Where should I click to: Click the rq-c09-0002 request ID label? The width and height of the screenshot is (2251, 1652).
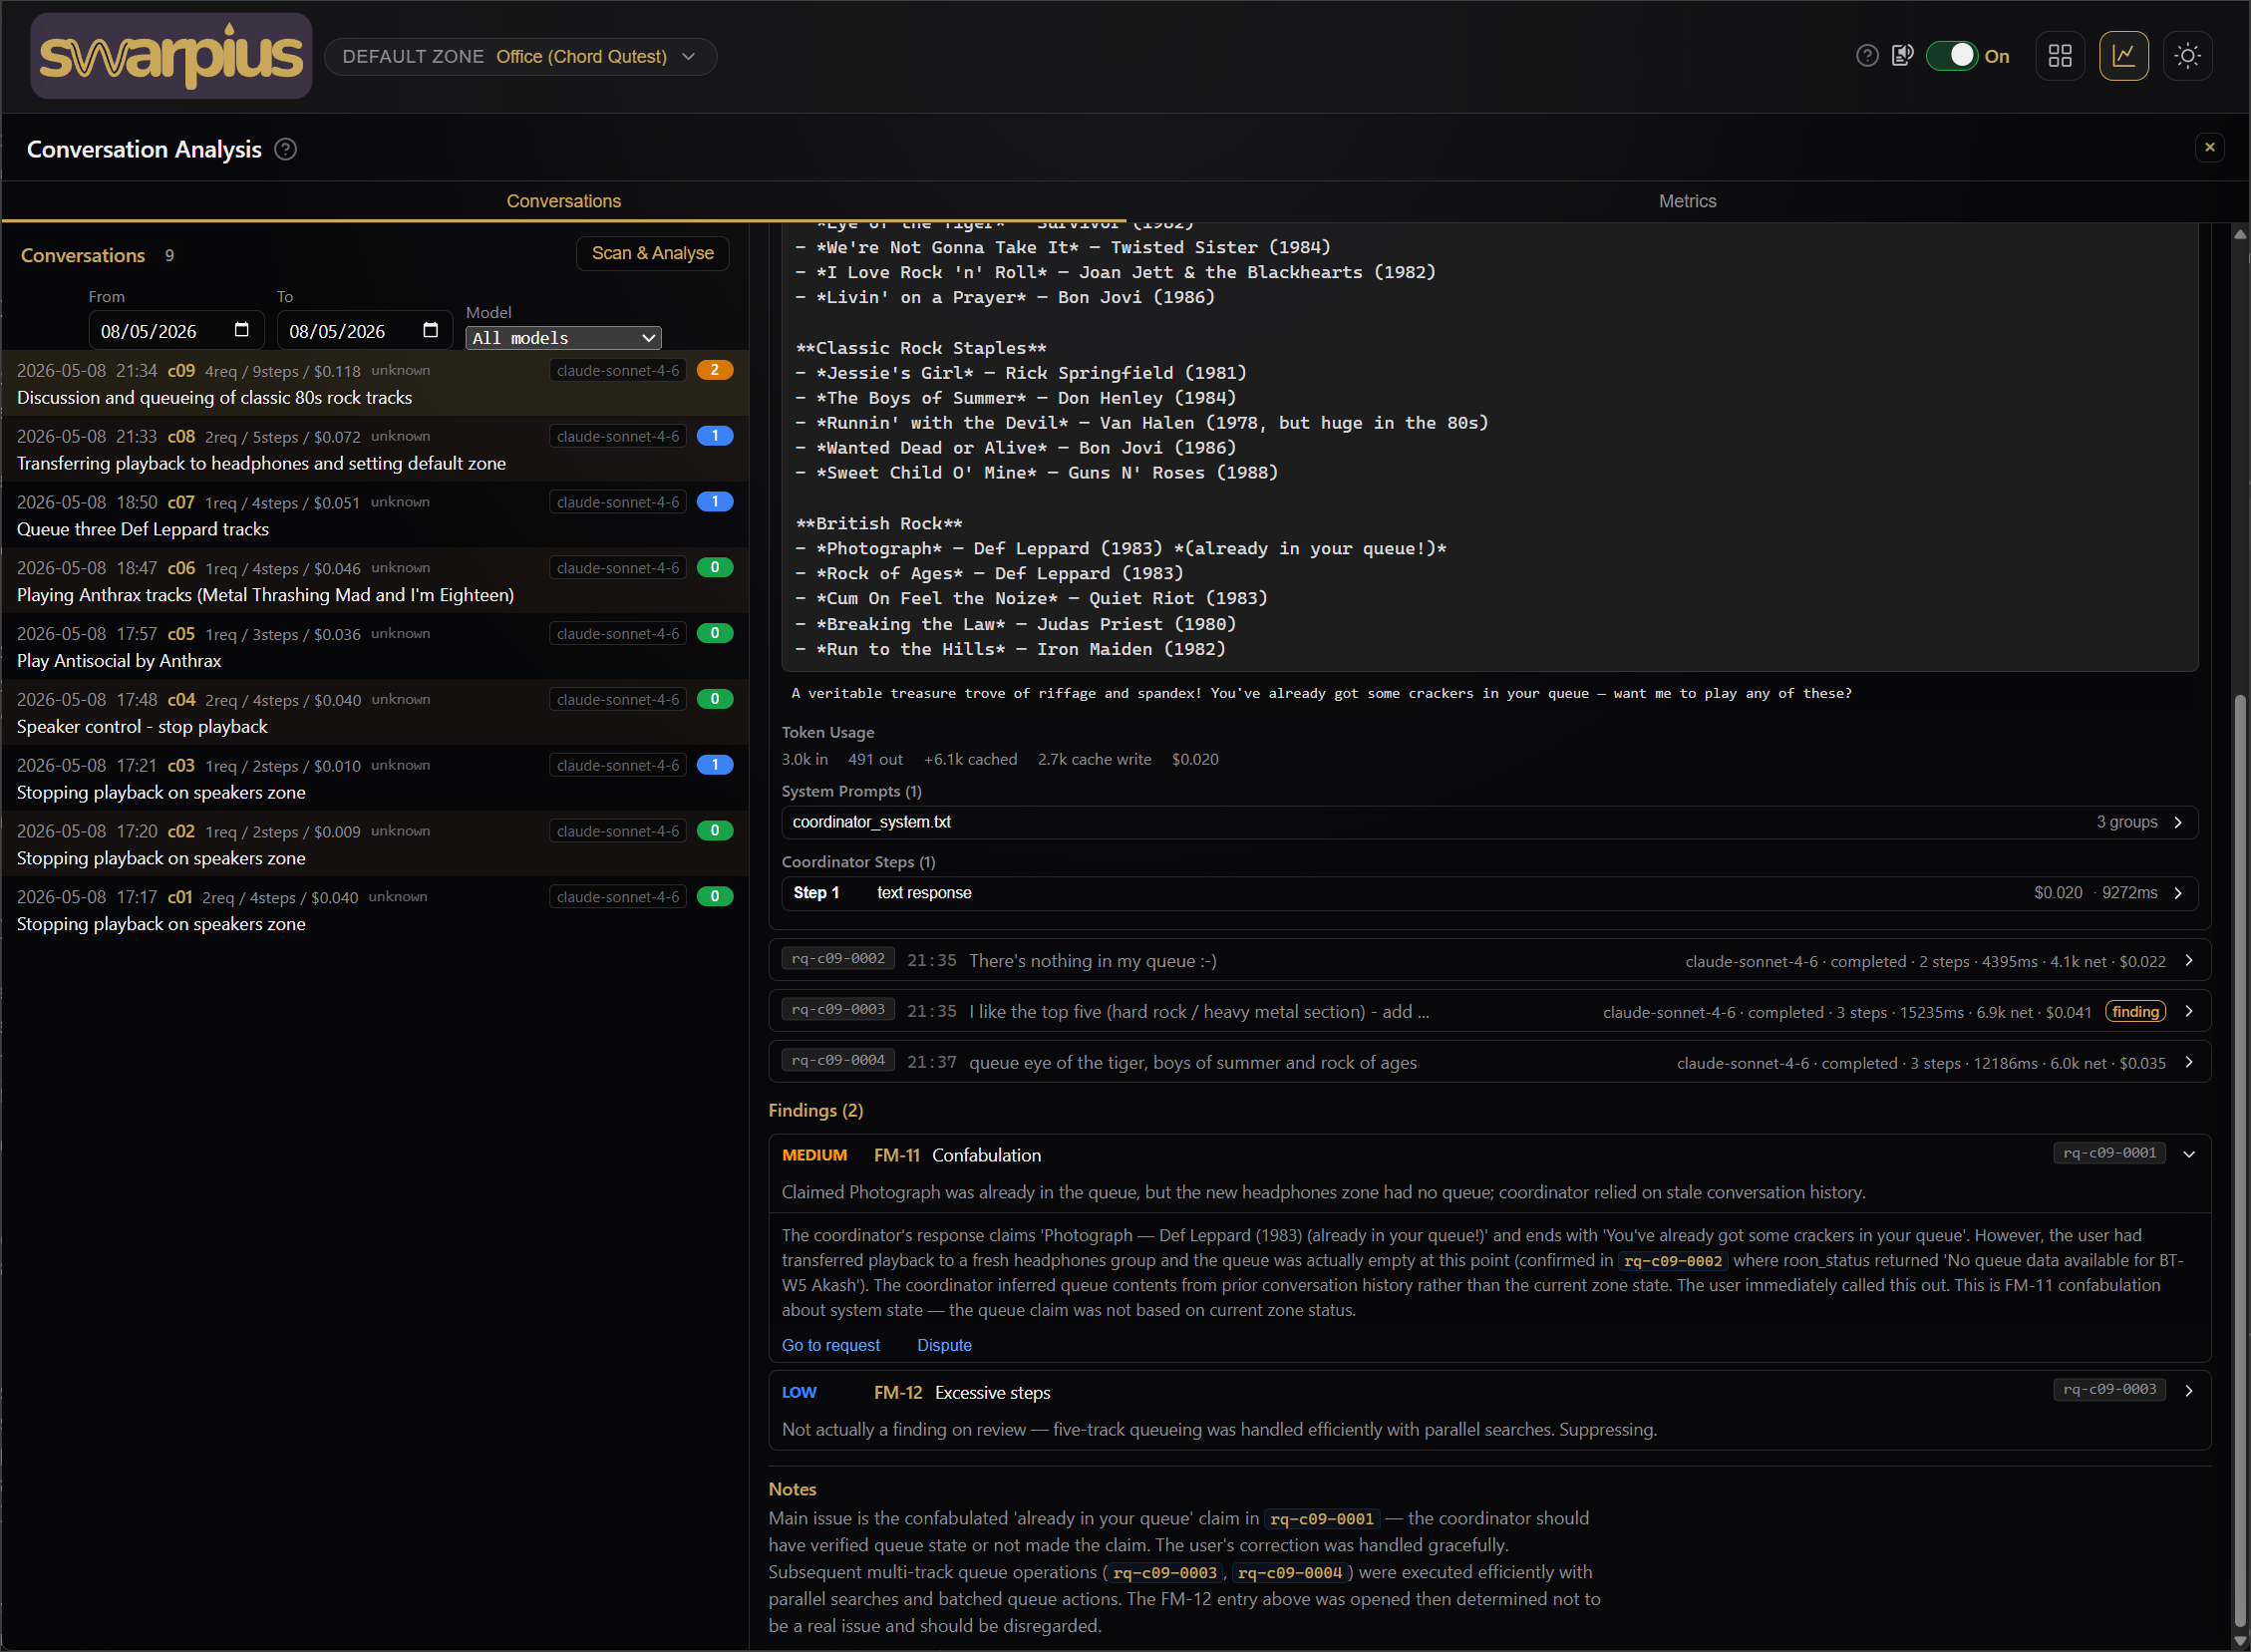point(838,959)
